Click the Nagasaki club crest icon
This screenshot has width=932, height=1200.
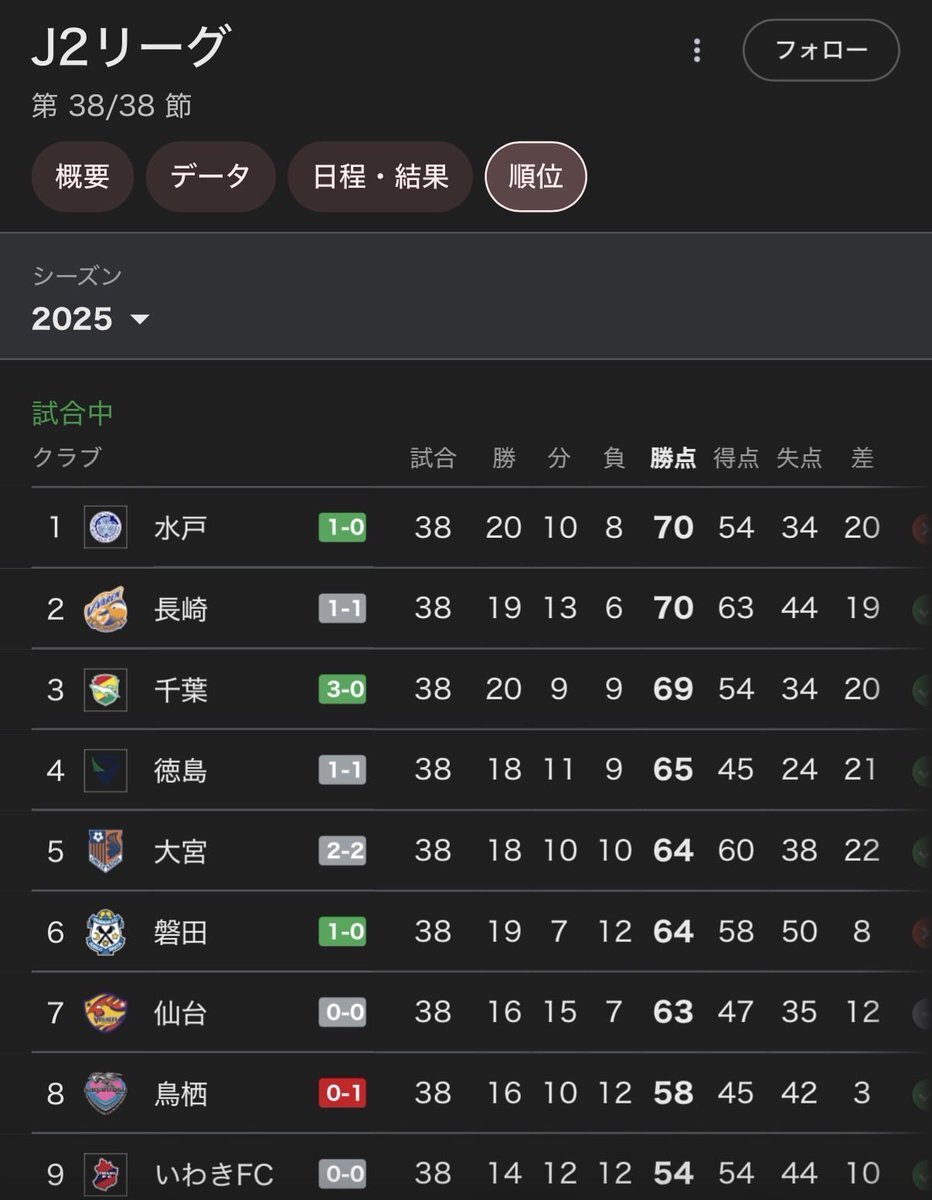[105, 608]
